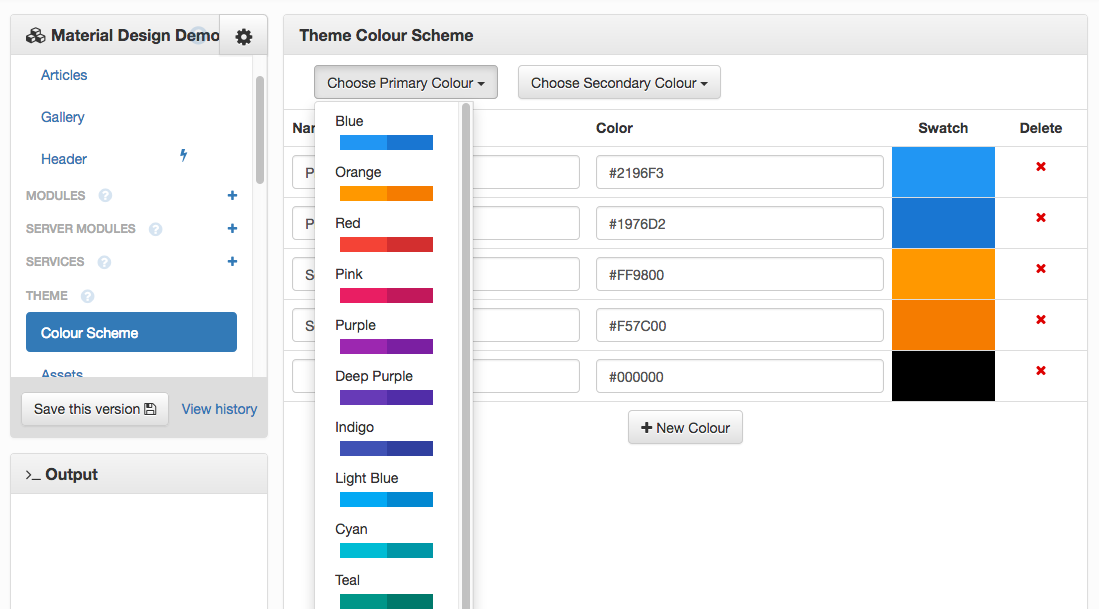Delete the #FF9800 colour row

tap(1040, 269)
